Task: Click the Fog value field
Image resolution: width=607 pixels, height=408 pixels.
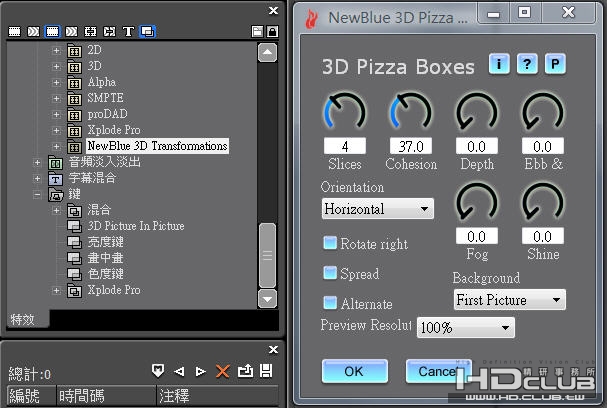Action: click(x=477, y=236)
